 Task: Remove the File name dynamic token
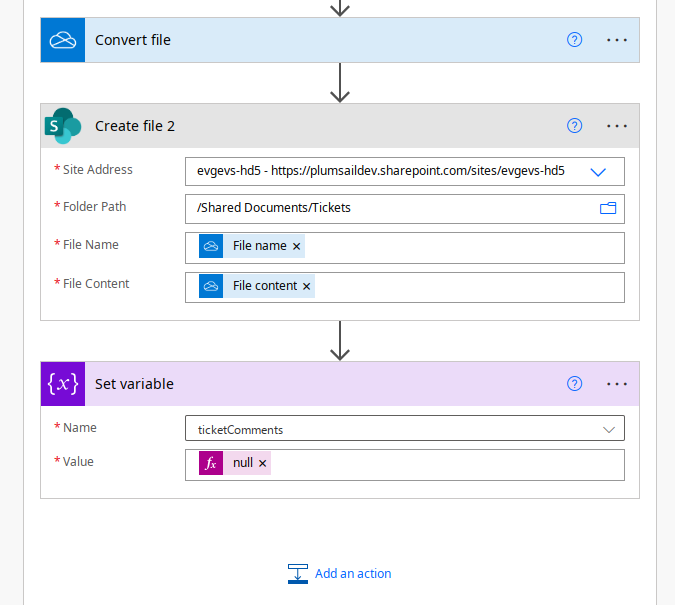point(297,246)
